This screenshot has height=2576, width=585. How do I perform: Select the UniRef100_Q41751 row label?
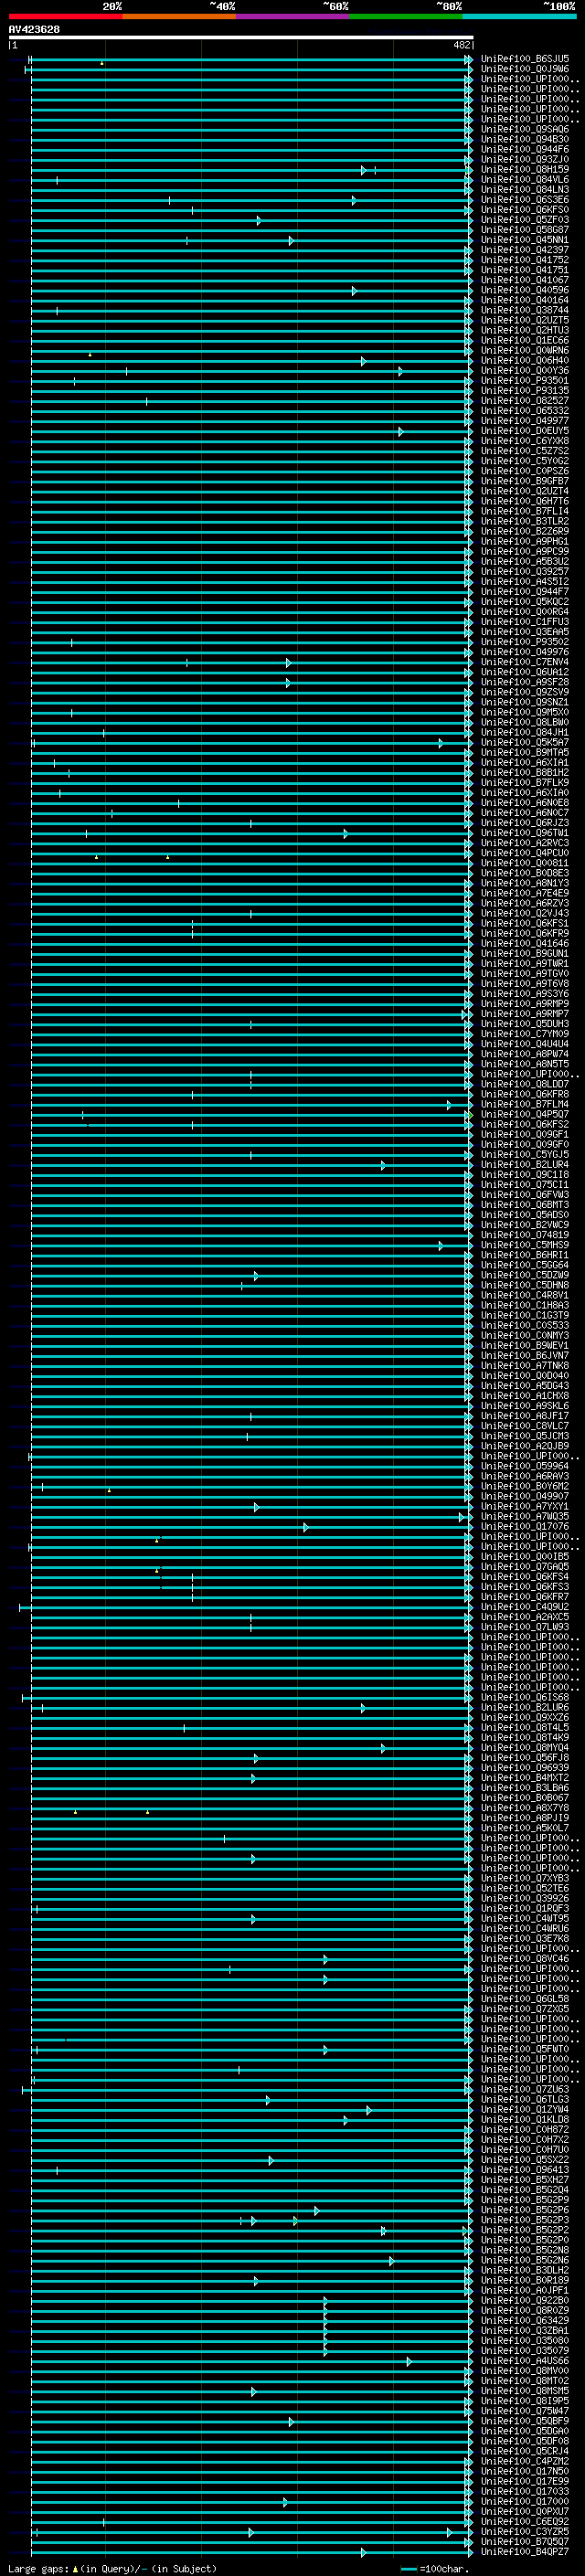[525, 270]
